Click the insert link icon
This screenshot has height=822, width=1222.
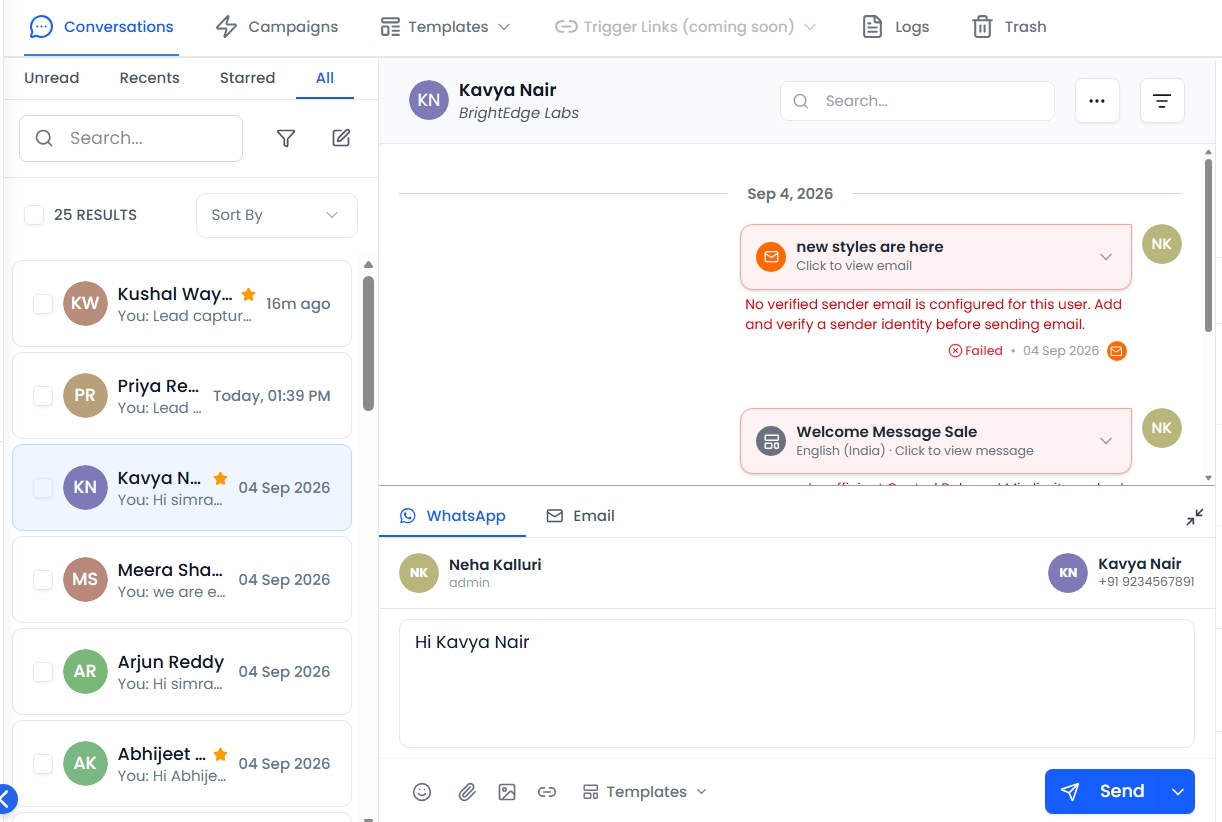(547, 792)
